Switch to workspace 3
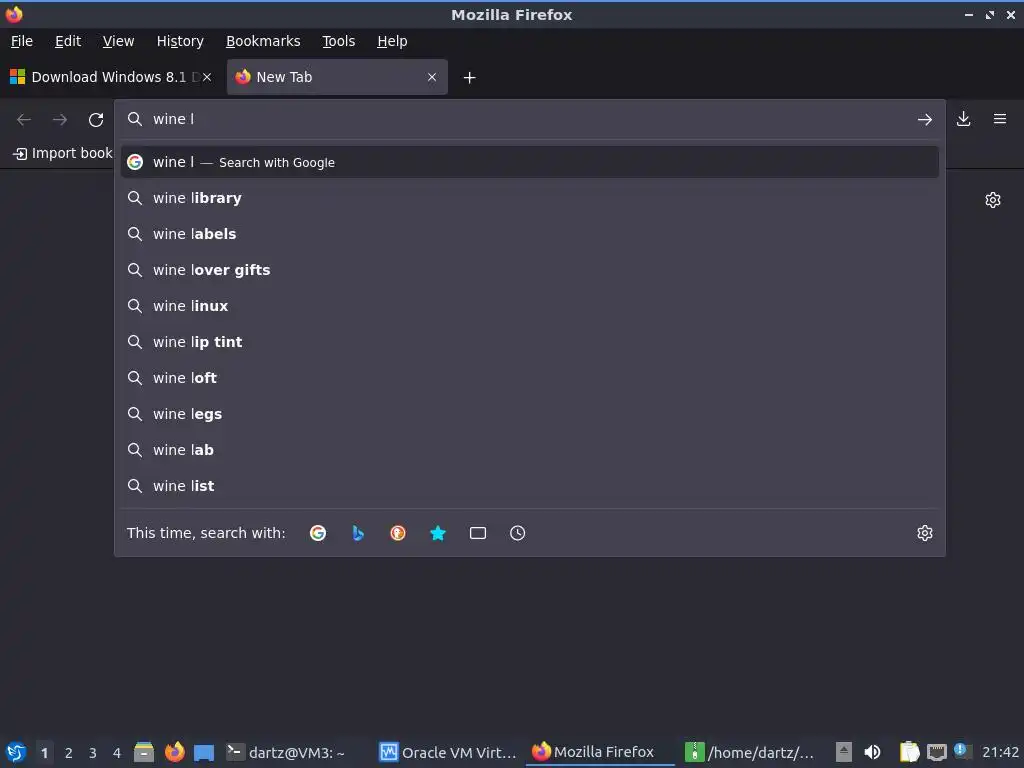 (93, 753)
